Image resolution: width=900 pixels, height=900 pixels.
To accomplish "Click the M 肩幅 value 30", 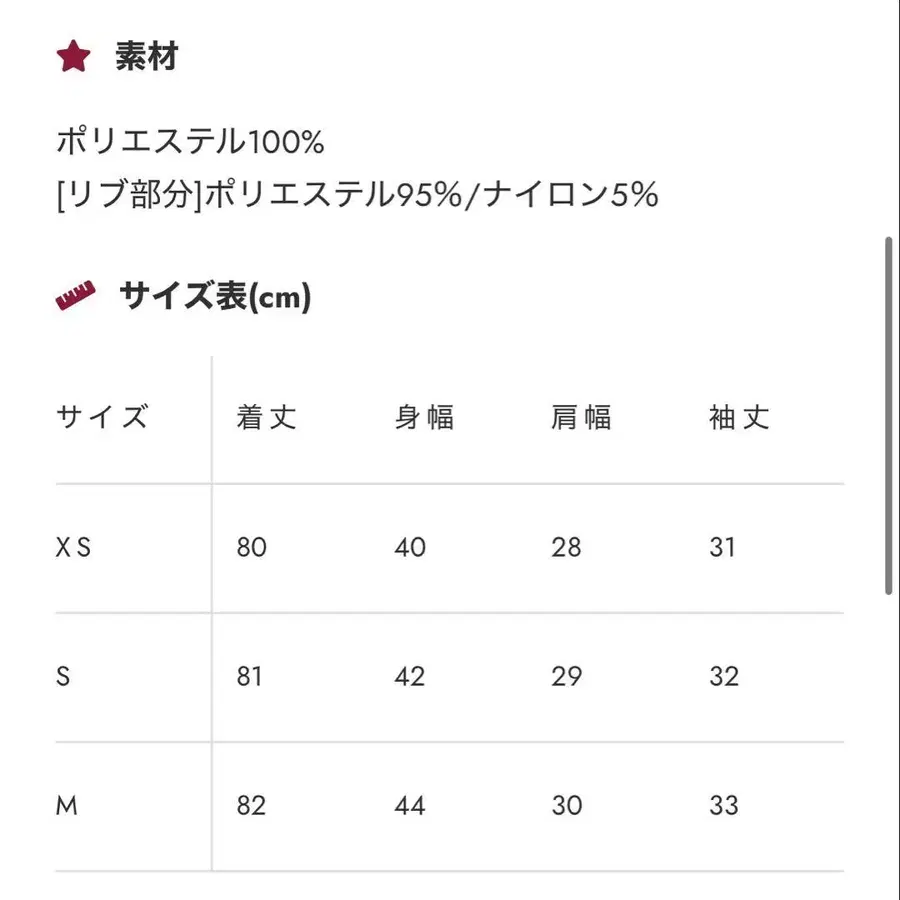I will click(566, 805).
